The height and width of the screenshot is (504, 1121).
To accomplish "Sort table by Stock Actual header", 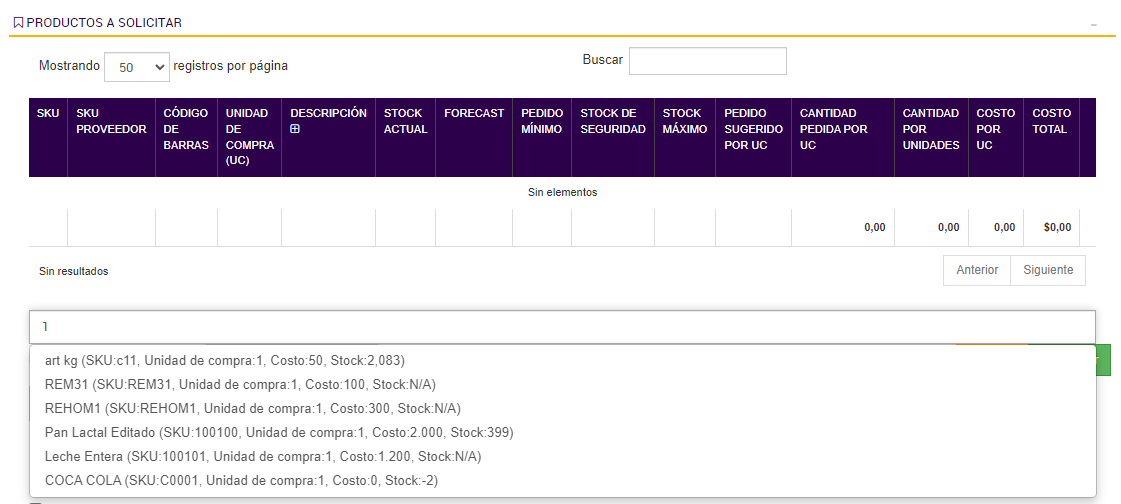I will [405, 121].
